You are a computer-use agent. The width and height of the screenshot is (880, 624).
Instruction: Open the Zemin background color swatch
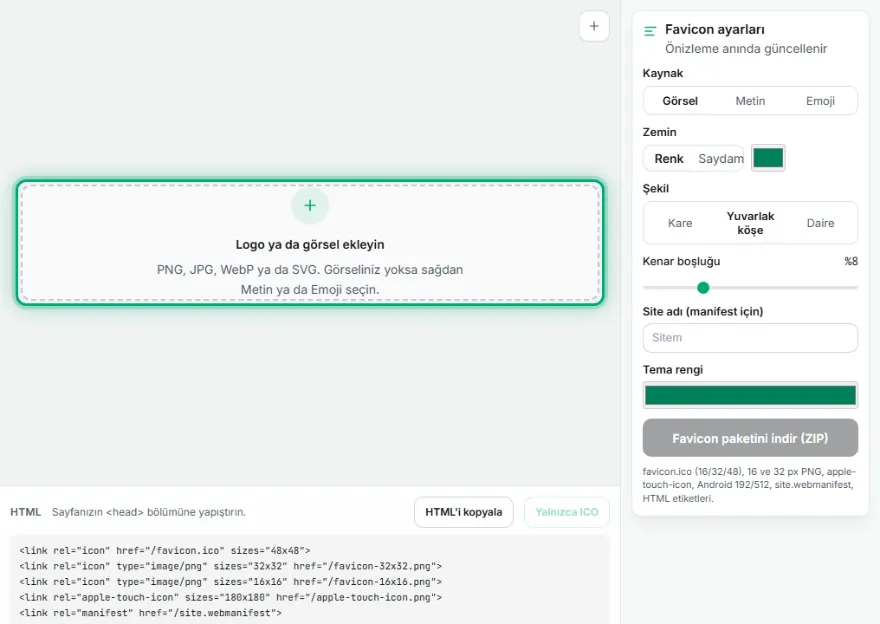click(768, 158)
